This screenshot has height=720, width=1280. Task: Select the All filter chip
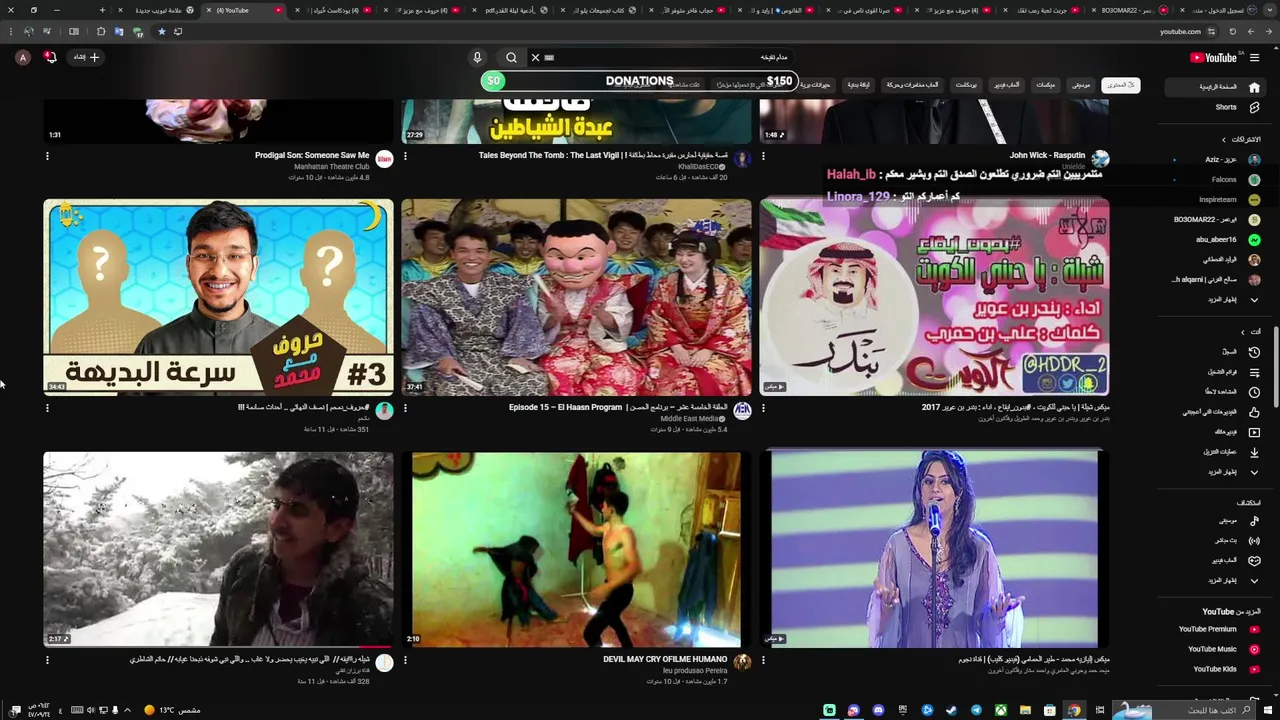(1121, 85)
